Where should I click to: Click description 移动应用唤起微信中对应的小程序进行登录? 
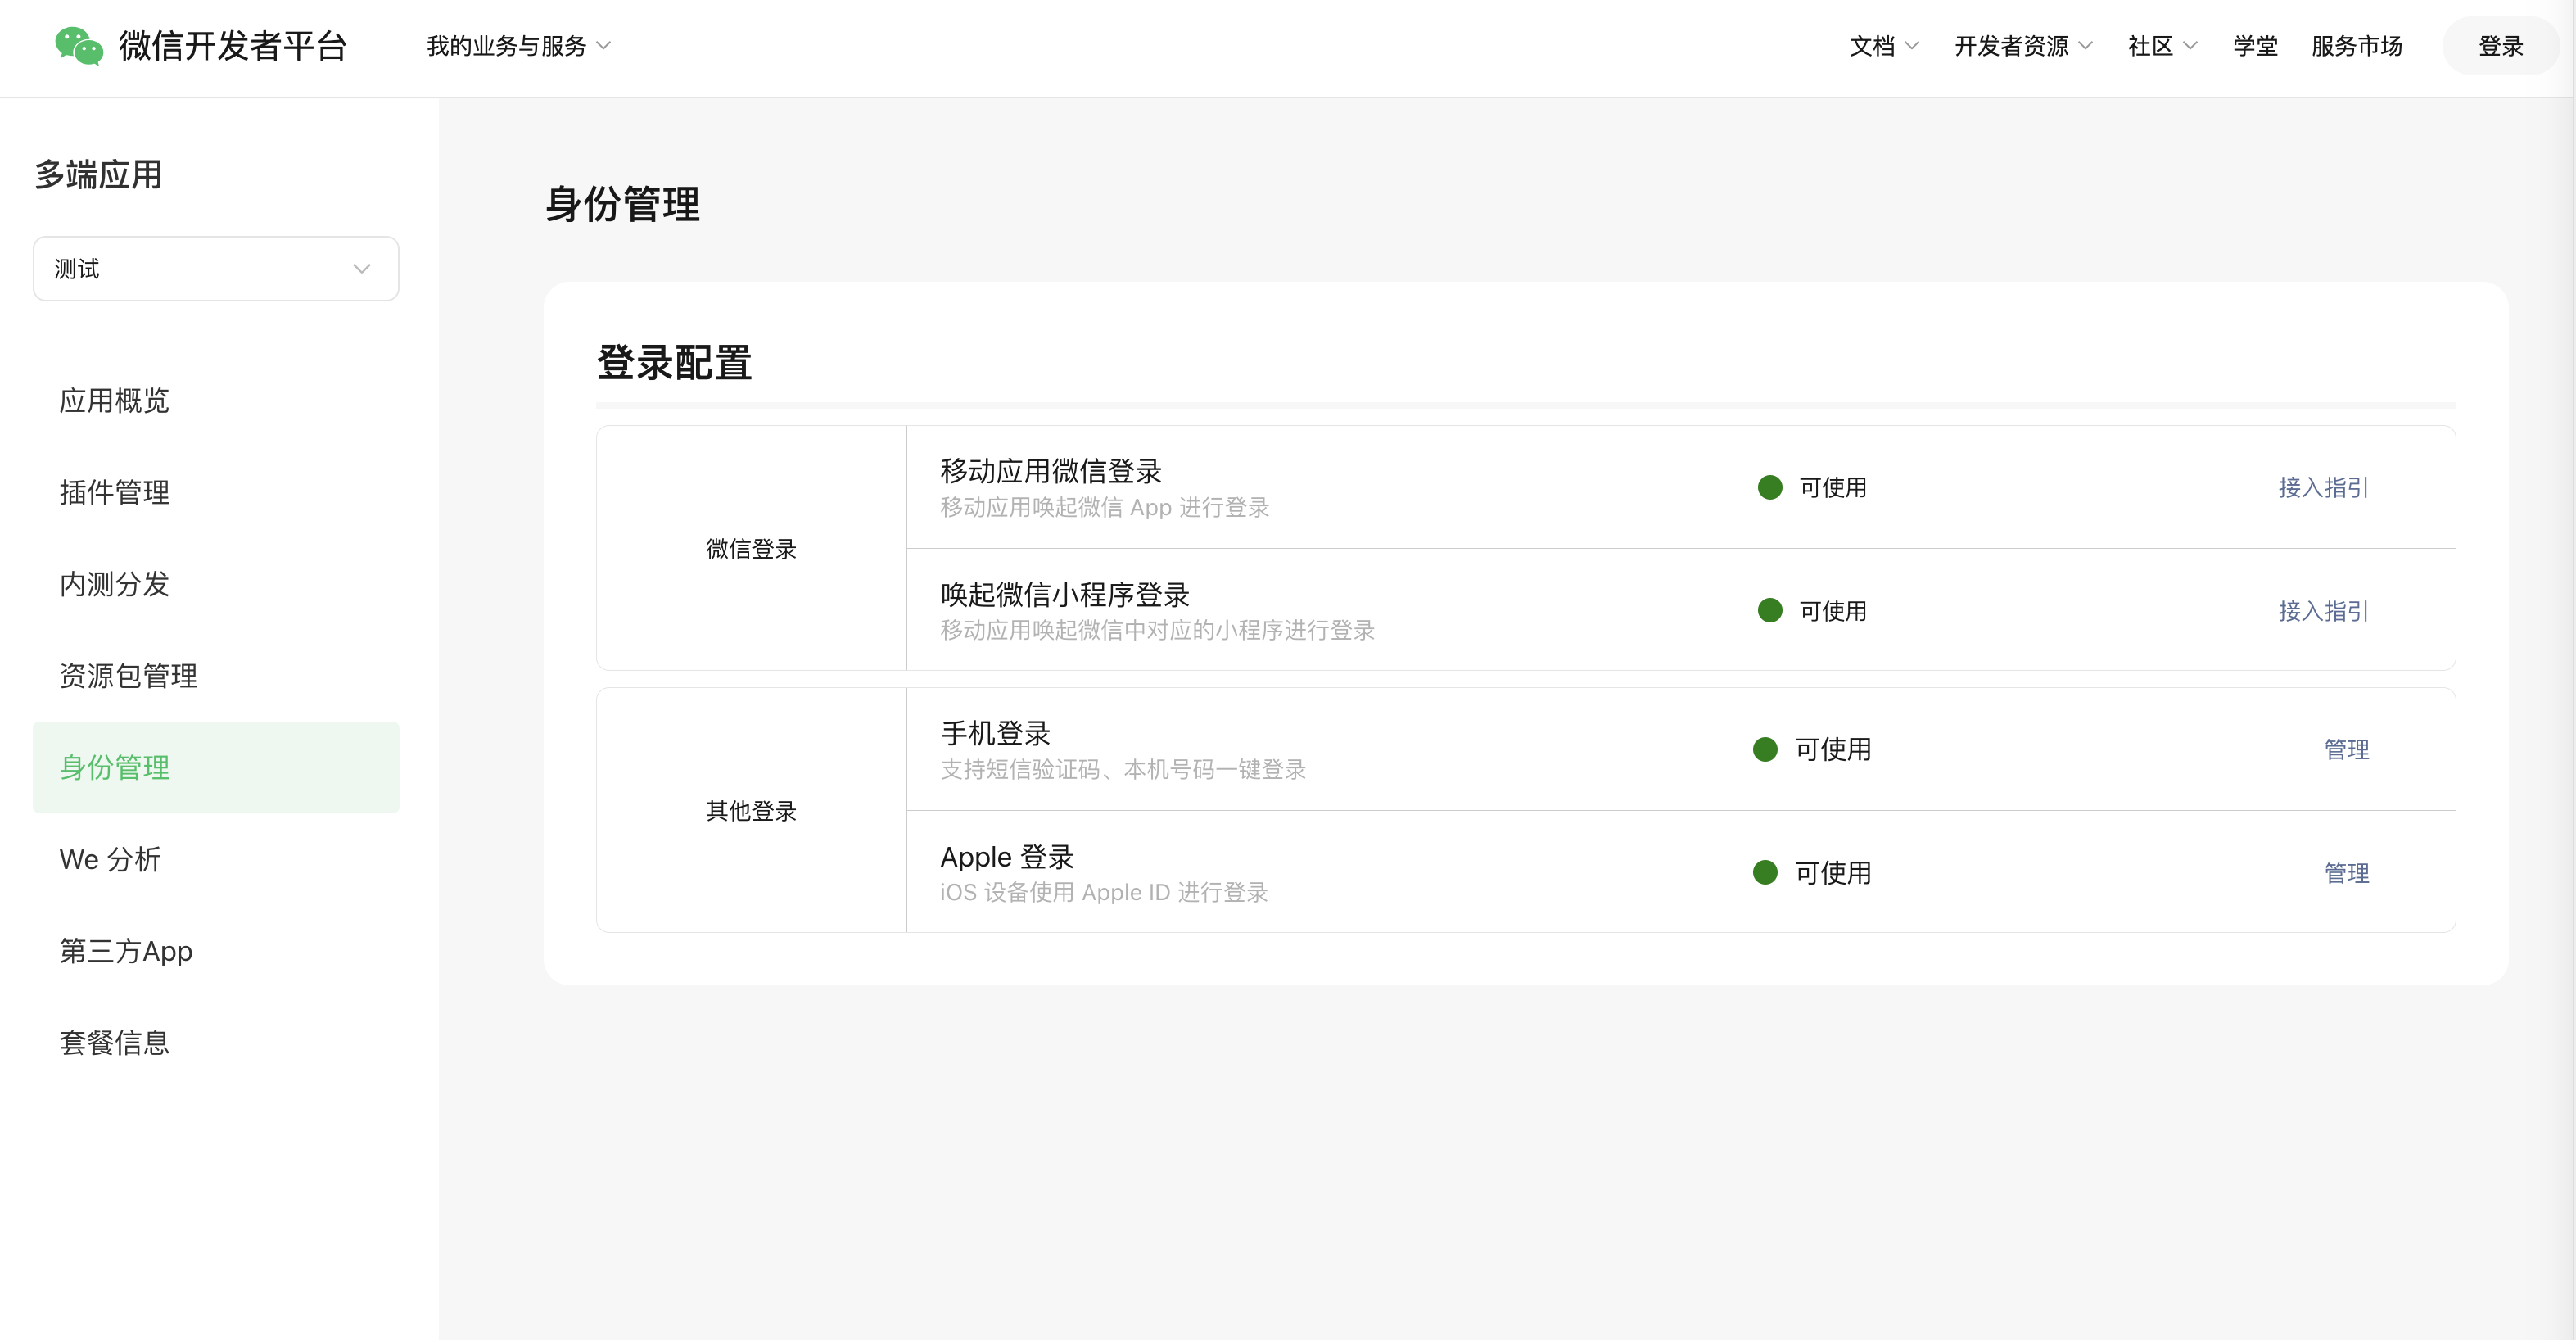pyautogui.click(x=1157, y=630)
